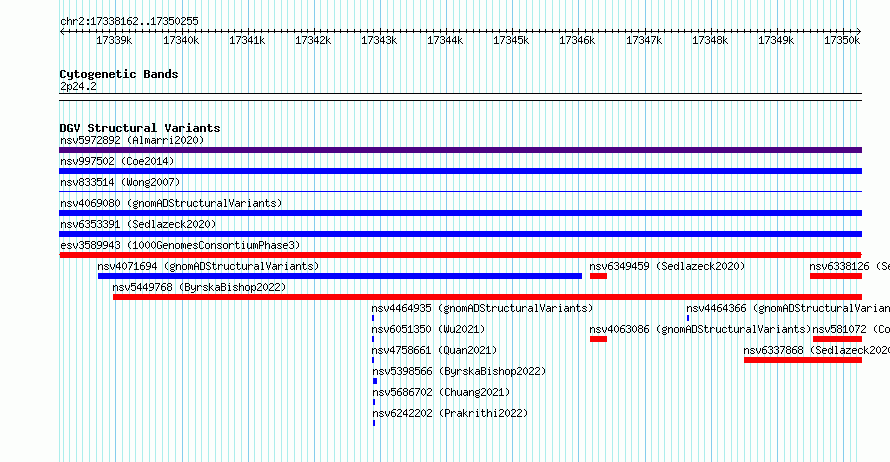This screenshot has width=890, height=462.
Task: Click the Cytogenetic Bands track title
Action: [119, 74]
